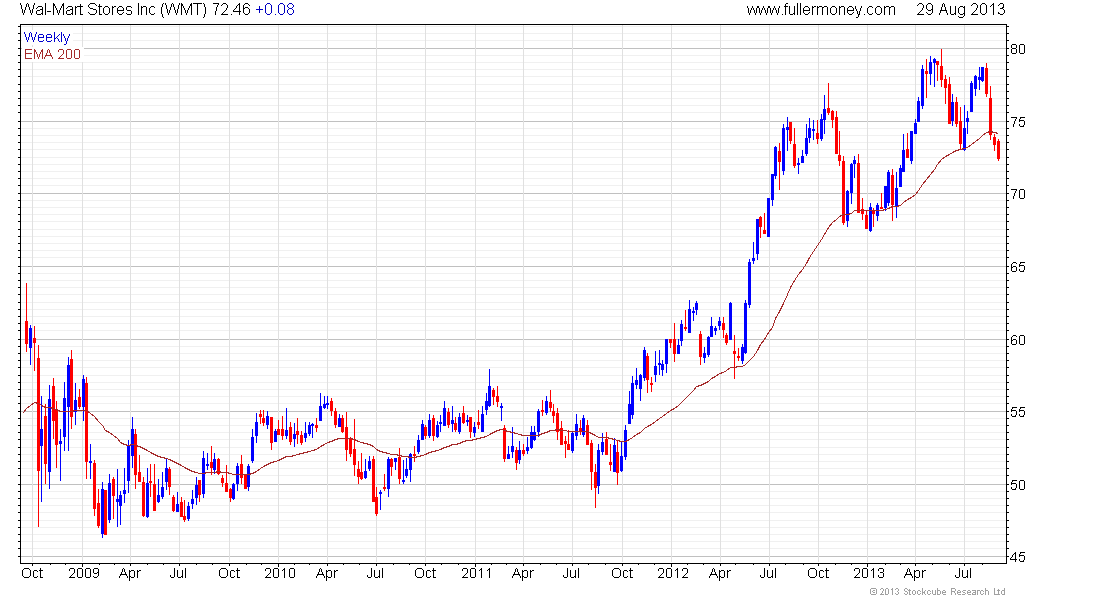
Task: Click the 60 price axis label
Action: (x=1017, y=340)
